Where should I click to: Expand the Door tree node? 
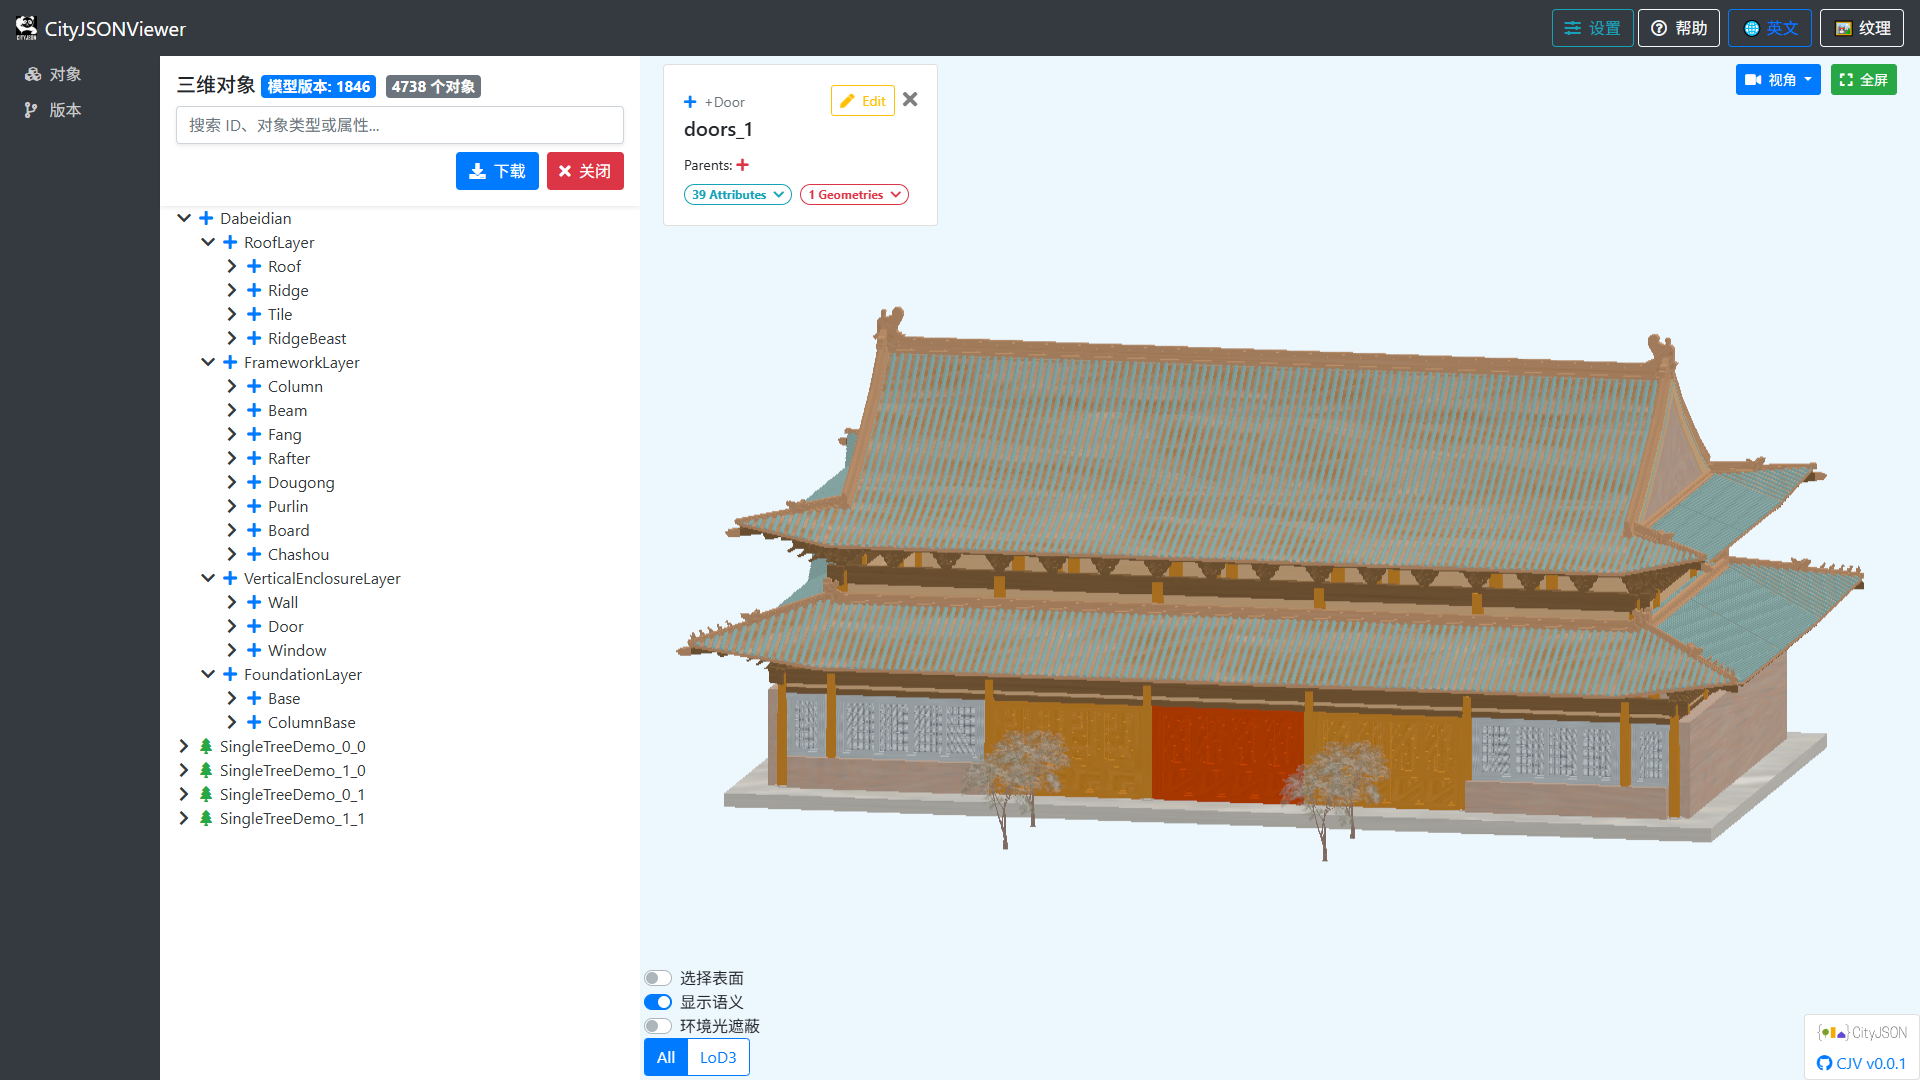[x=233, y=626]
